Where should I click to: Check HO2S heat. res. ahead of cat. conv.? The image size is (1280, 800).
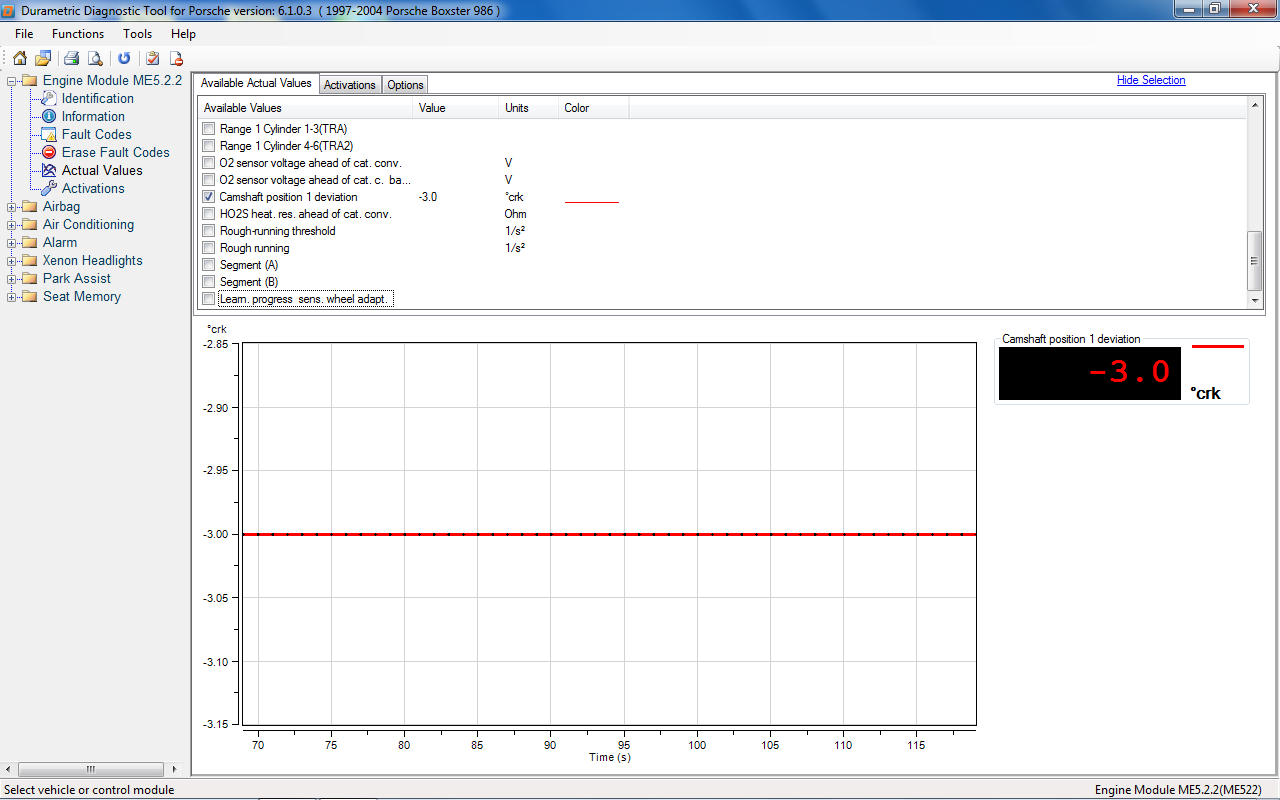coord(208,214)
